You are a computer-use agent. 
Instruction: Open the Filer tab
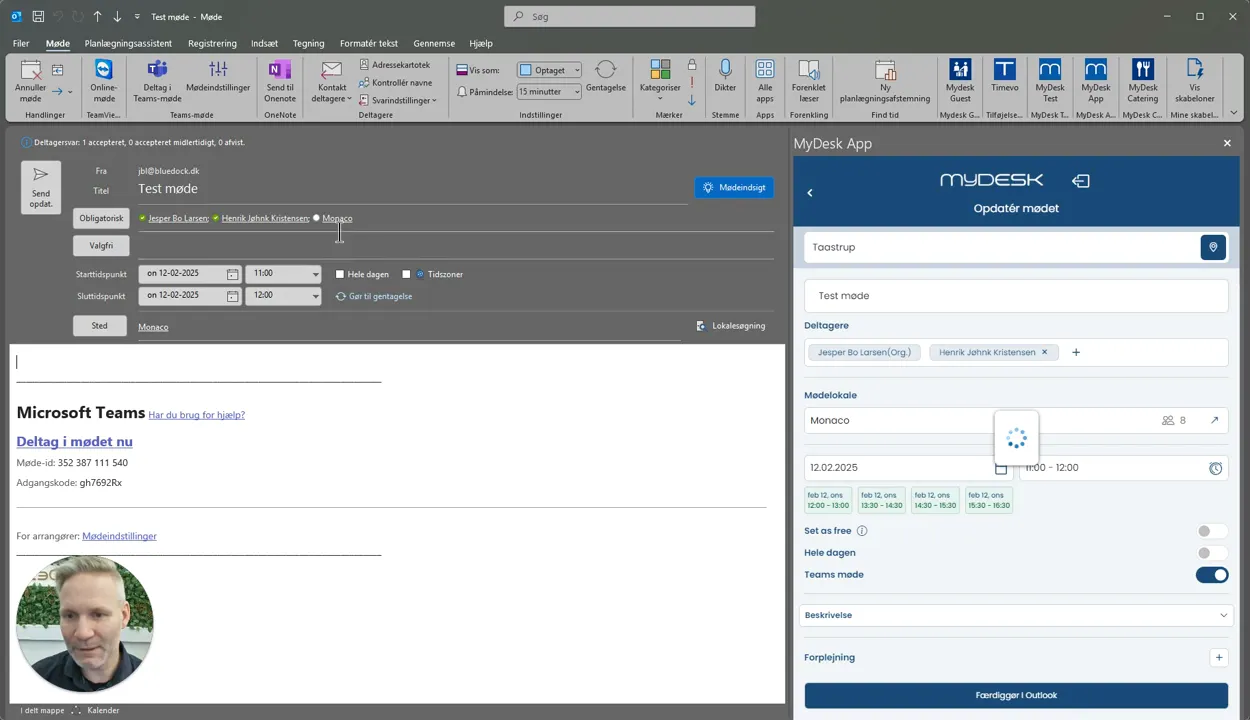[21, 43]
